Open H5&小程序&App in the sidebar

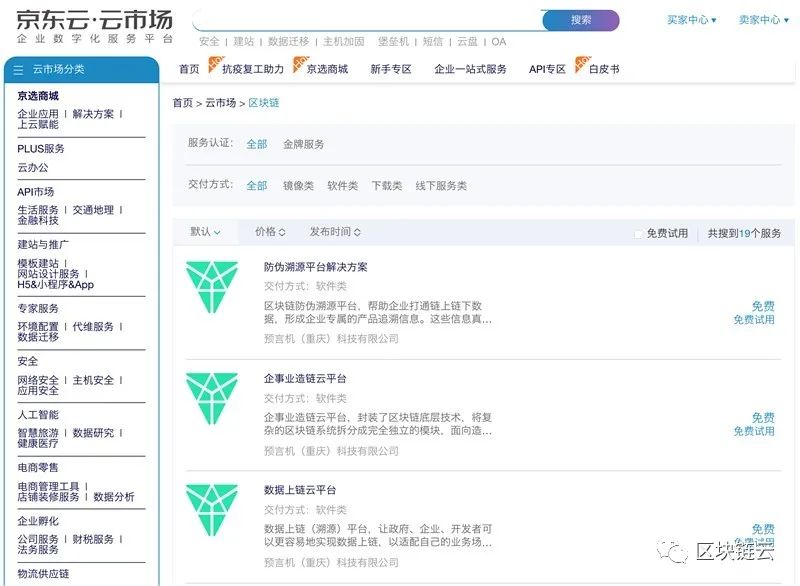click(x=56, y=285)
